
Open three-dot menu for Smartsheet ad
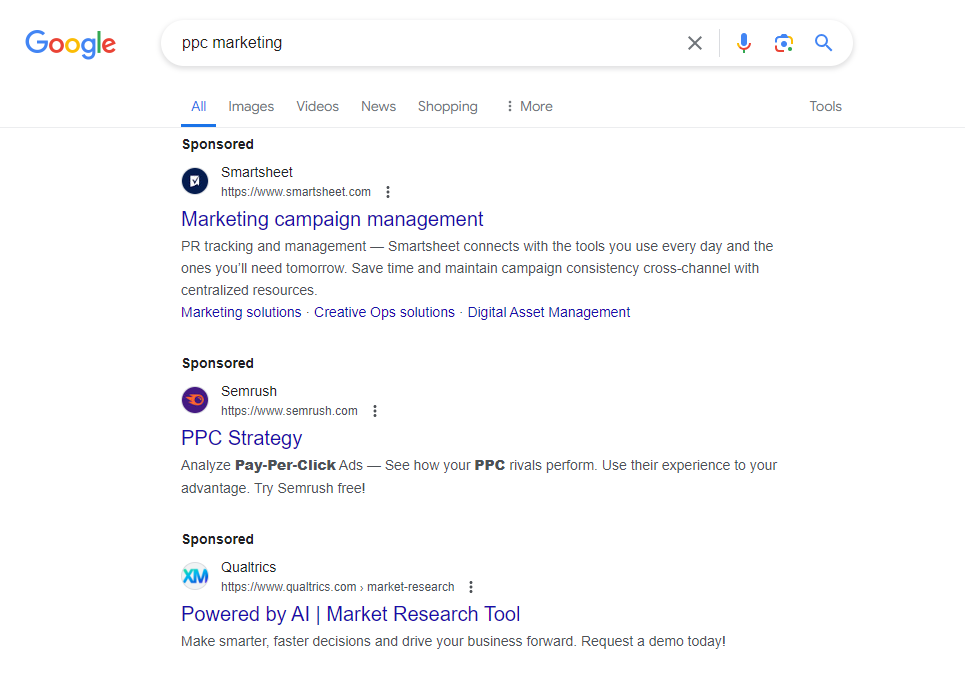(388, 192)
